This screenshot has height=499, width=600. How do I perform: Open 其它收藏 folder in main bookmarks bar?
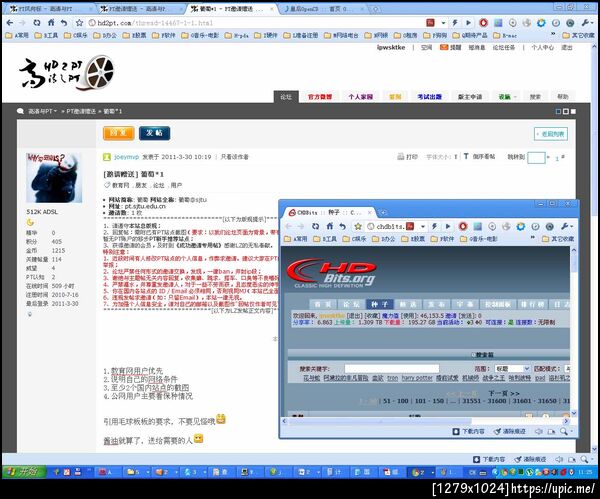[x=578, y=35]
